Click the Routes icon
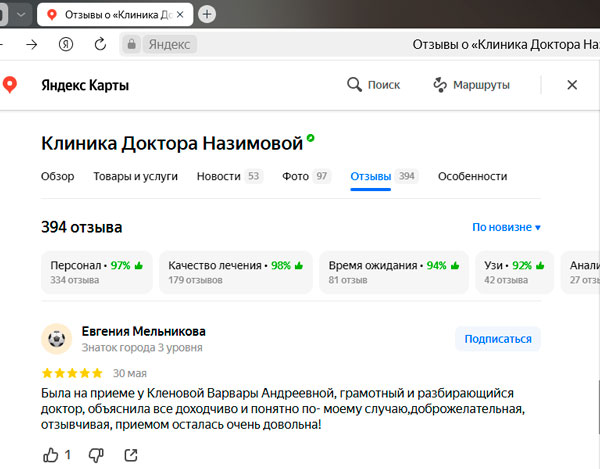 tap(440, 85)
